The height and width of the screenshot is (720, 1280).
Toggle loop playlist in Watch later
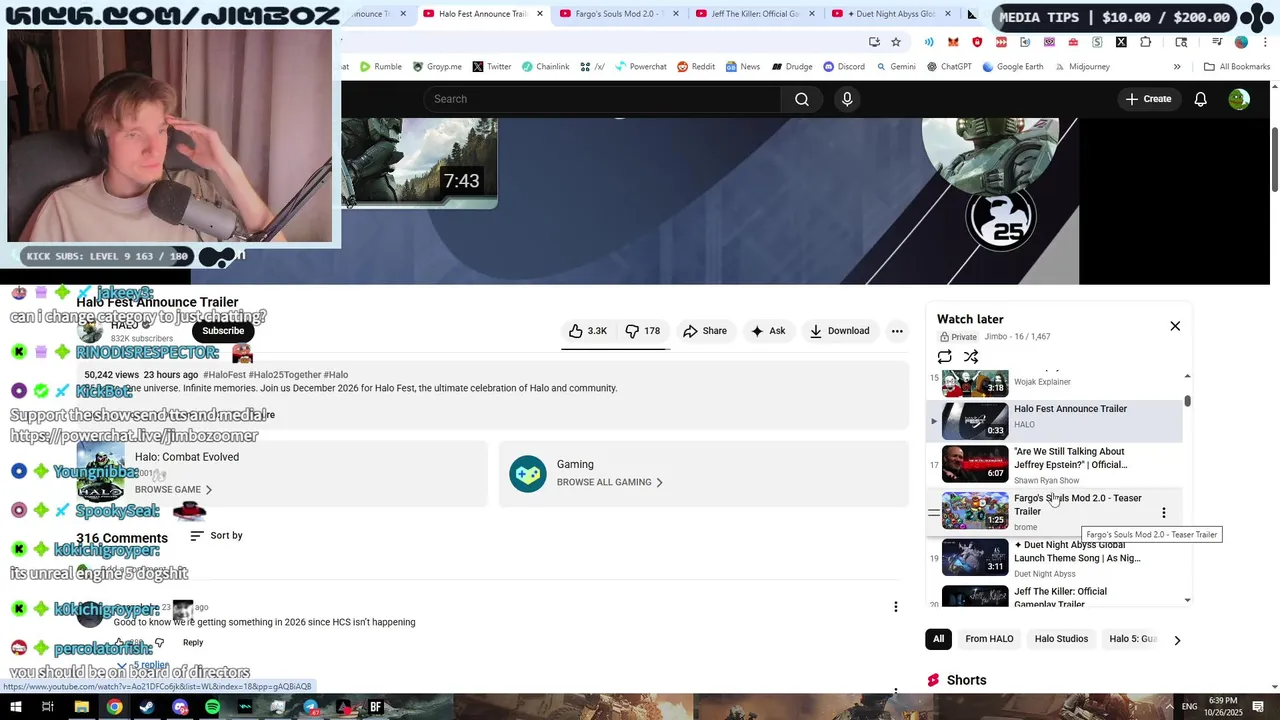pyautogui.click(x=945, y=357)
